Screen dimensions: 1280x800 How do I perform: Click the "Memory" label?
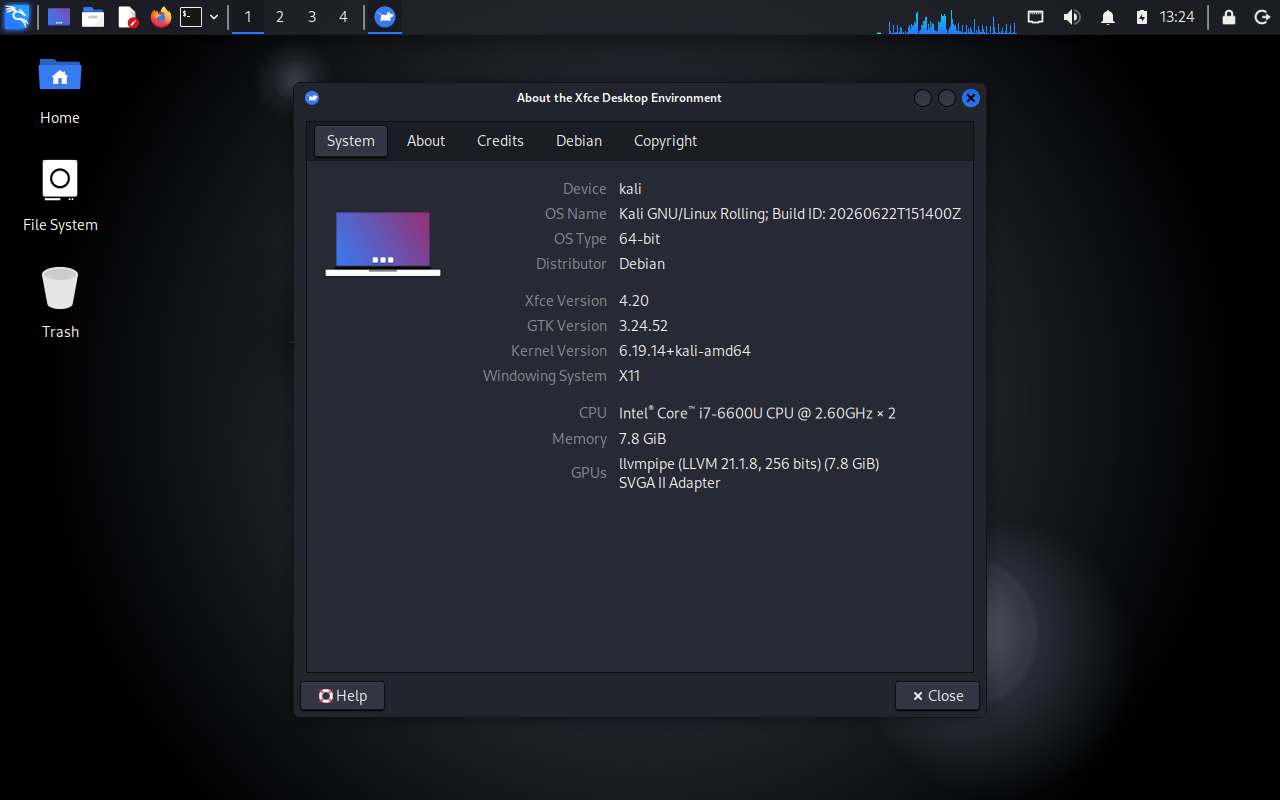click(x=579, y=439)
